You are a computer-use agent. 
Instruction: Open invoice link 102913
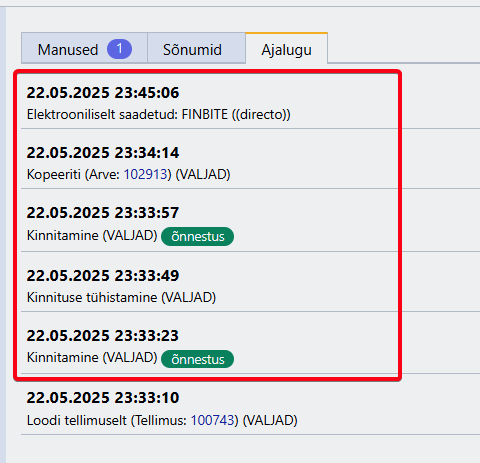(145, 174)
